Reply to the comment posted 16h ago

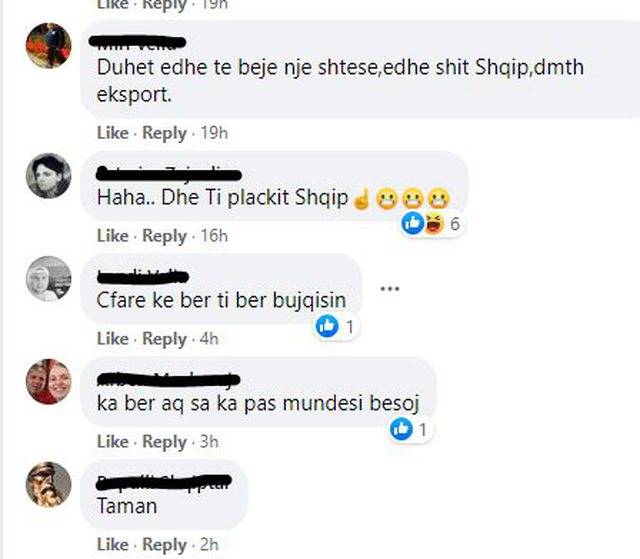coord(164,236)
